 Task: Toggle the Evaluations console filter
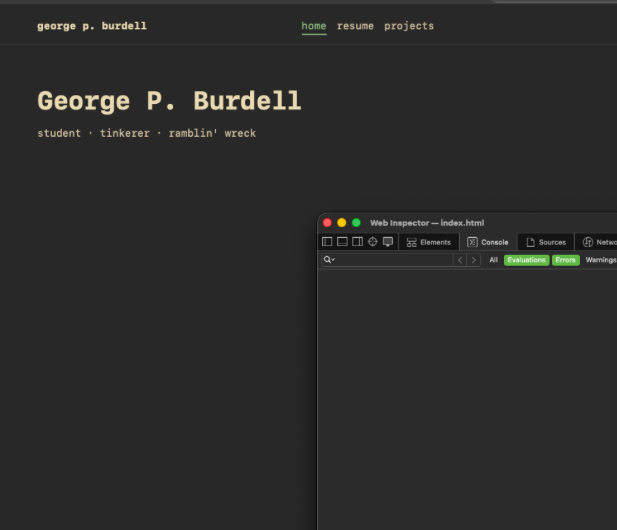pyautogui.click(x=526, y=260)
